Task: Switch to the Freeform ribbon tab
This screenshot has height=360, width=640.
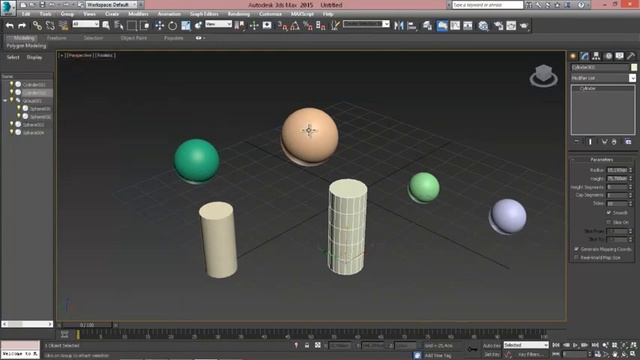Action: pyautogui.click(x=57, y=38)
